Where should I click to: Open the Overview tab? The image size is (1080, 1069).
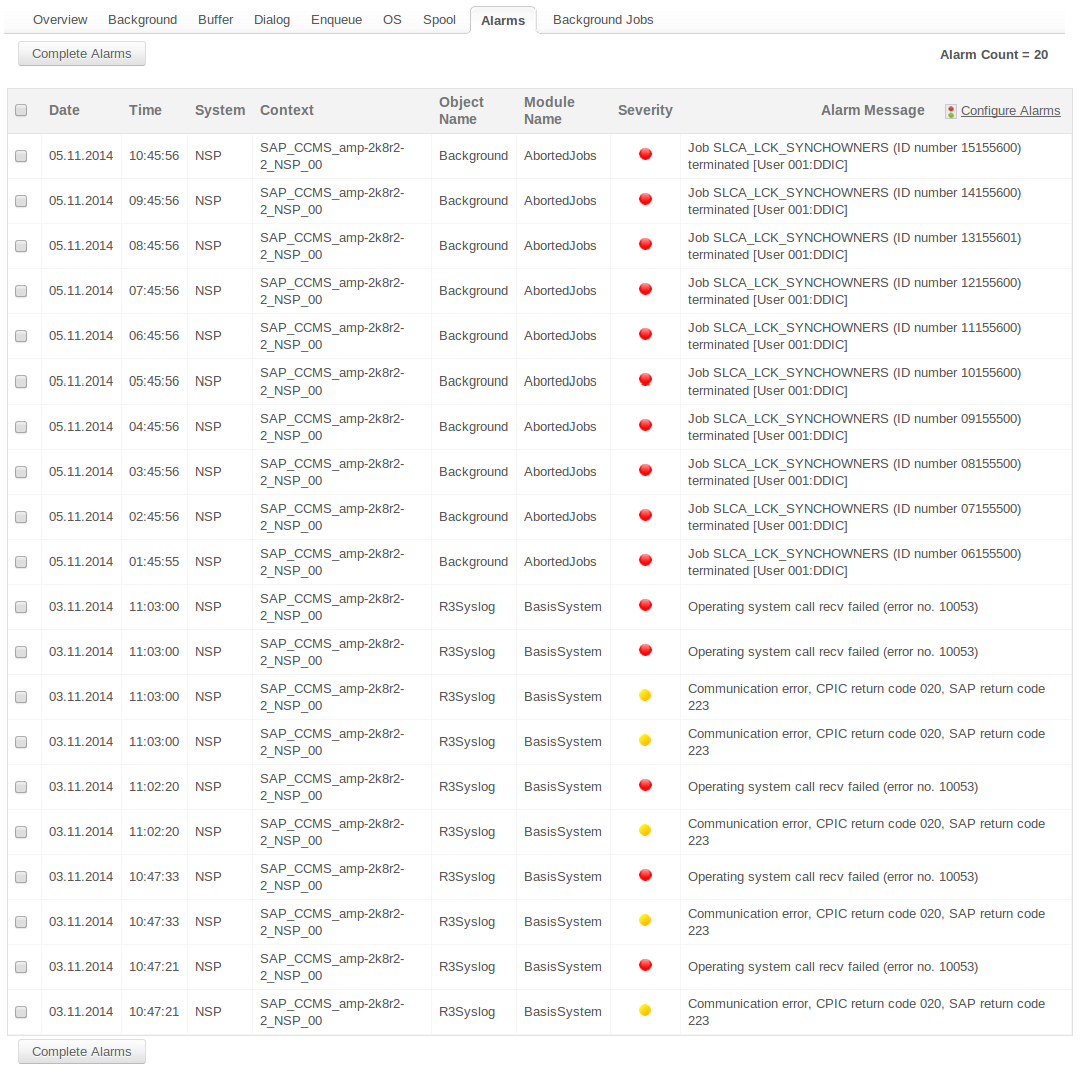click(x=60, y=20)
